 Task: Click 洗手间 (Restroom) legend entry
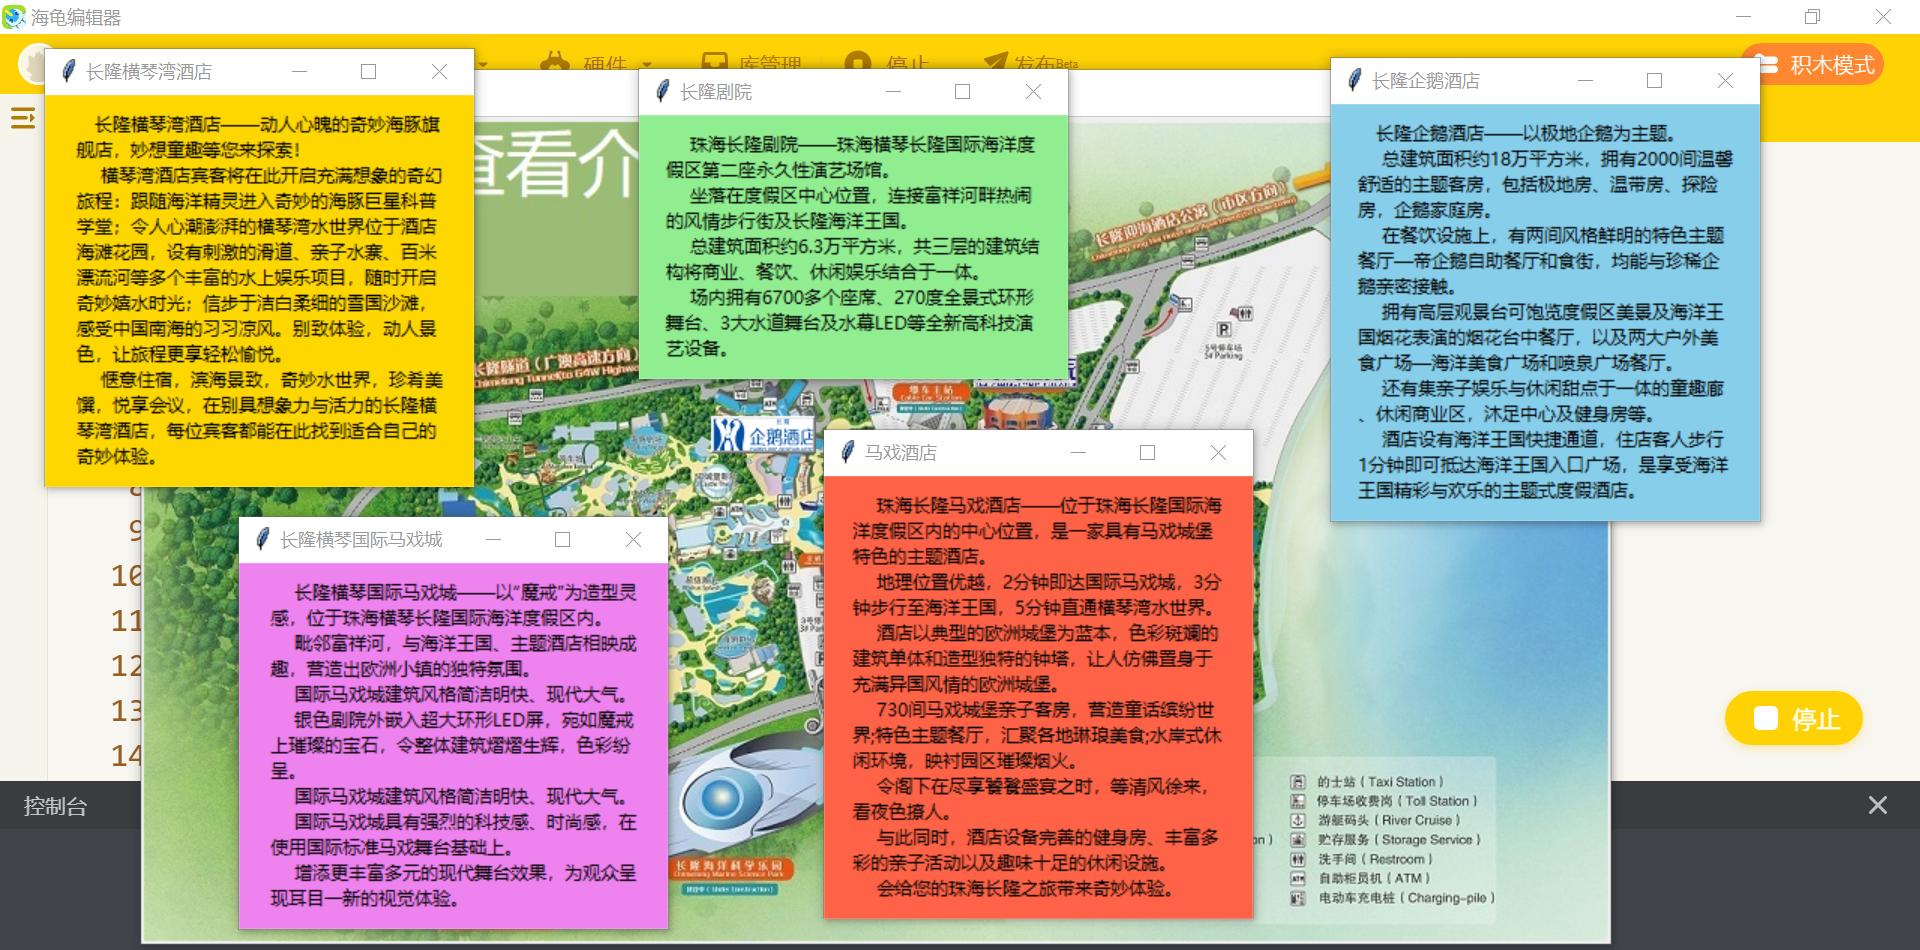[1361, 859]
